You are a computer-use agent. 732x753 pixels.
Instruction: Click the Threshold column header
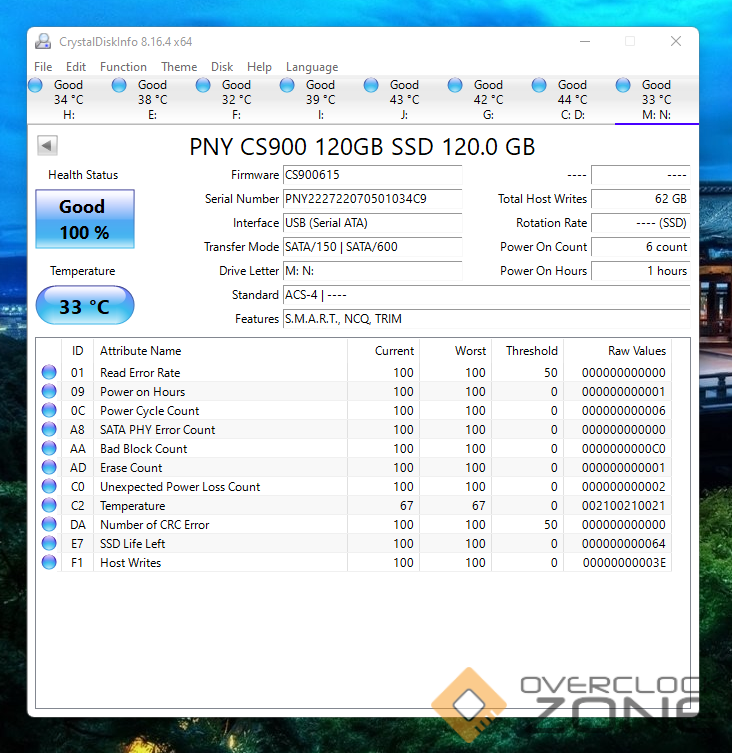point(527,351)
